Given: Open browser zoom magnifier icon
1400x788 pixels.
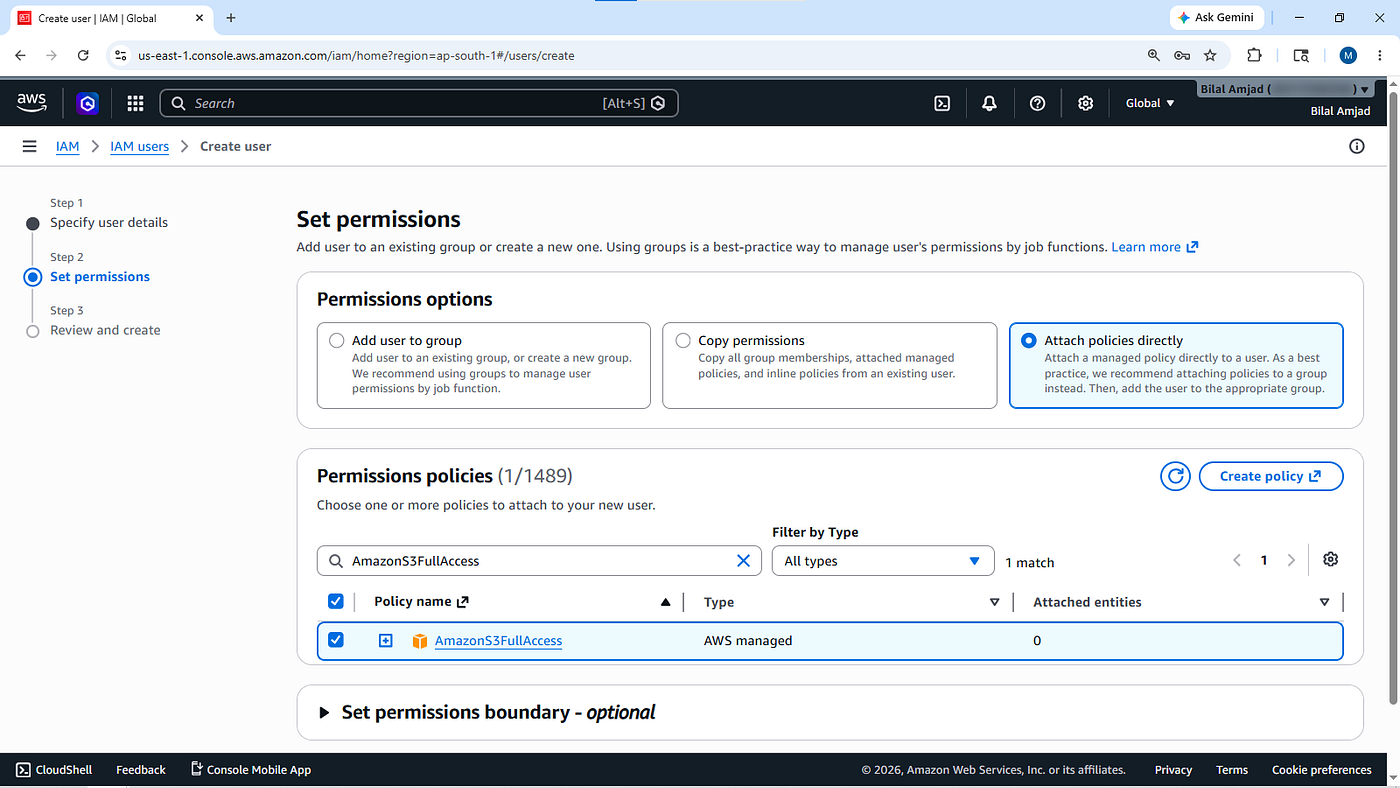Looking at the screenshot, I should [1154, 55].
